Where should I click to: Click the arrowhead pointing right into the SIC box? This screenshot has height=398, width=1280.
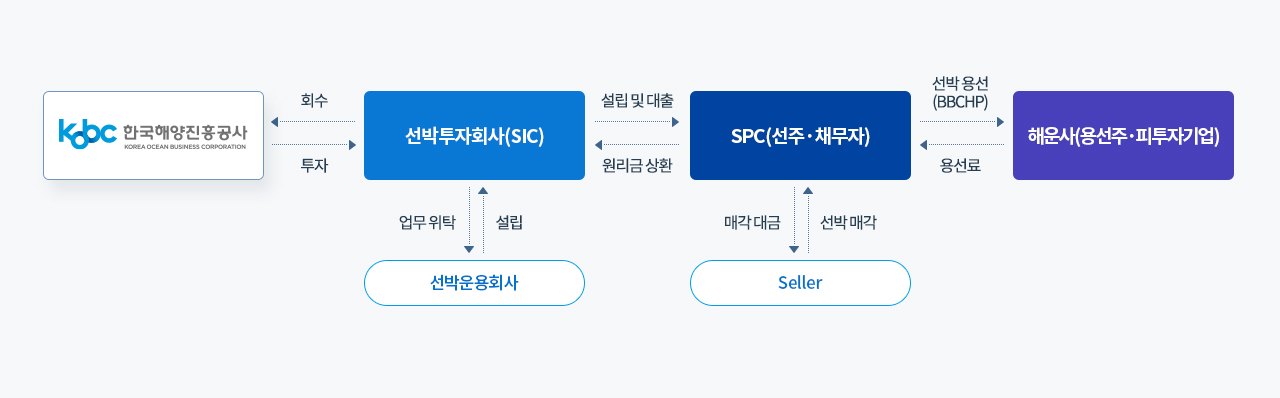point(352,145)
